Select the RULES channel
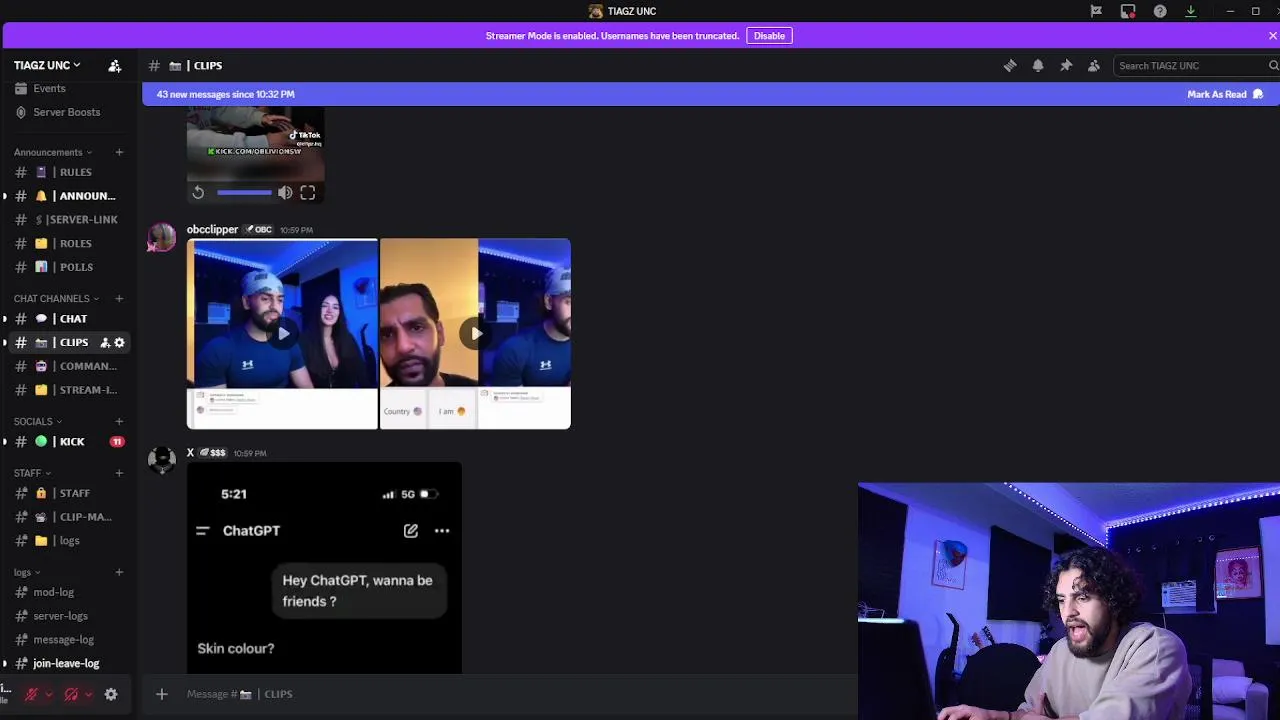The image size is (1280, 720). pos(68,172)
